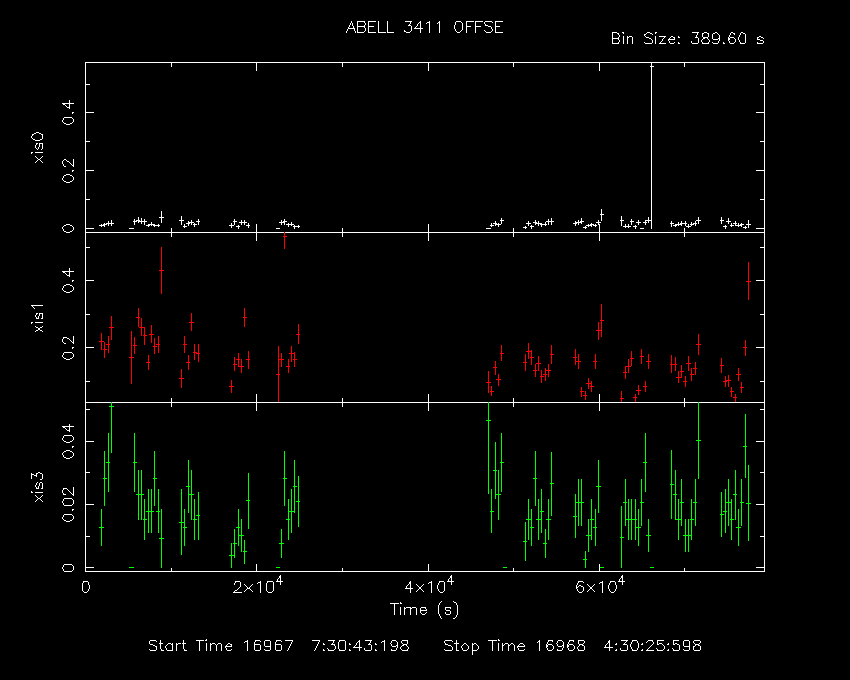Click the Stop Time 16968 text
This screenshot has height=680, width=850.
point(514,646)
